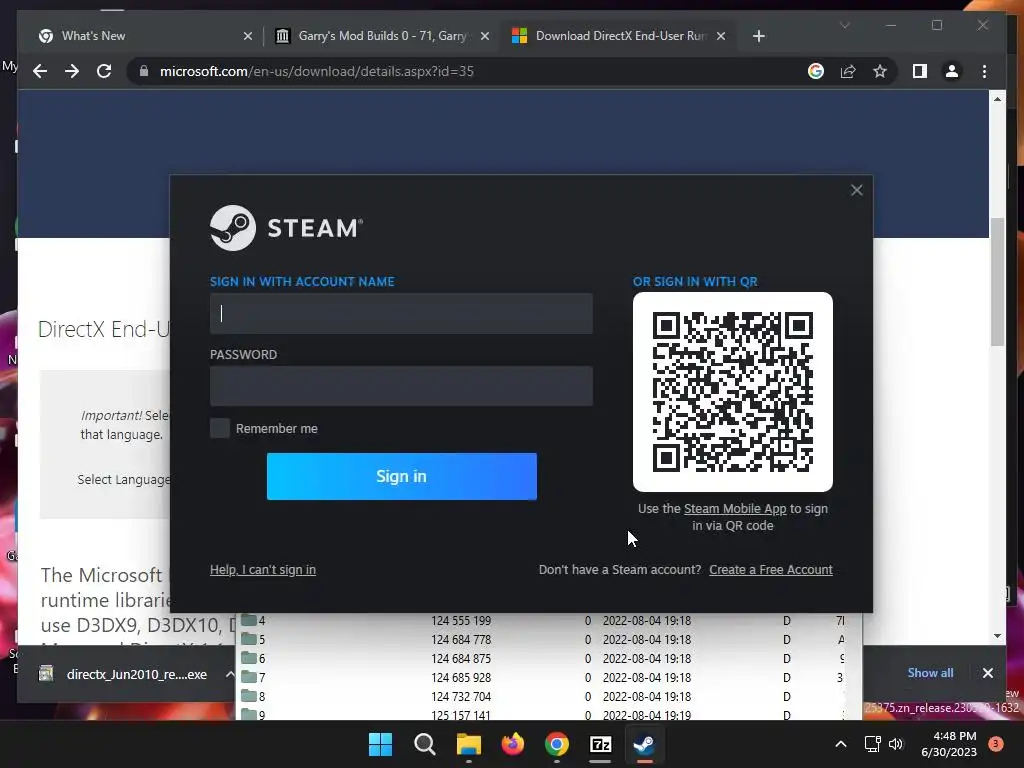Open Chrome tab search dropdown

pos(844,25)
